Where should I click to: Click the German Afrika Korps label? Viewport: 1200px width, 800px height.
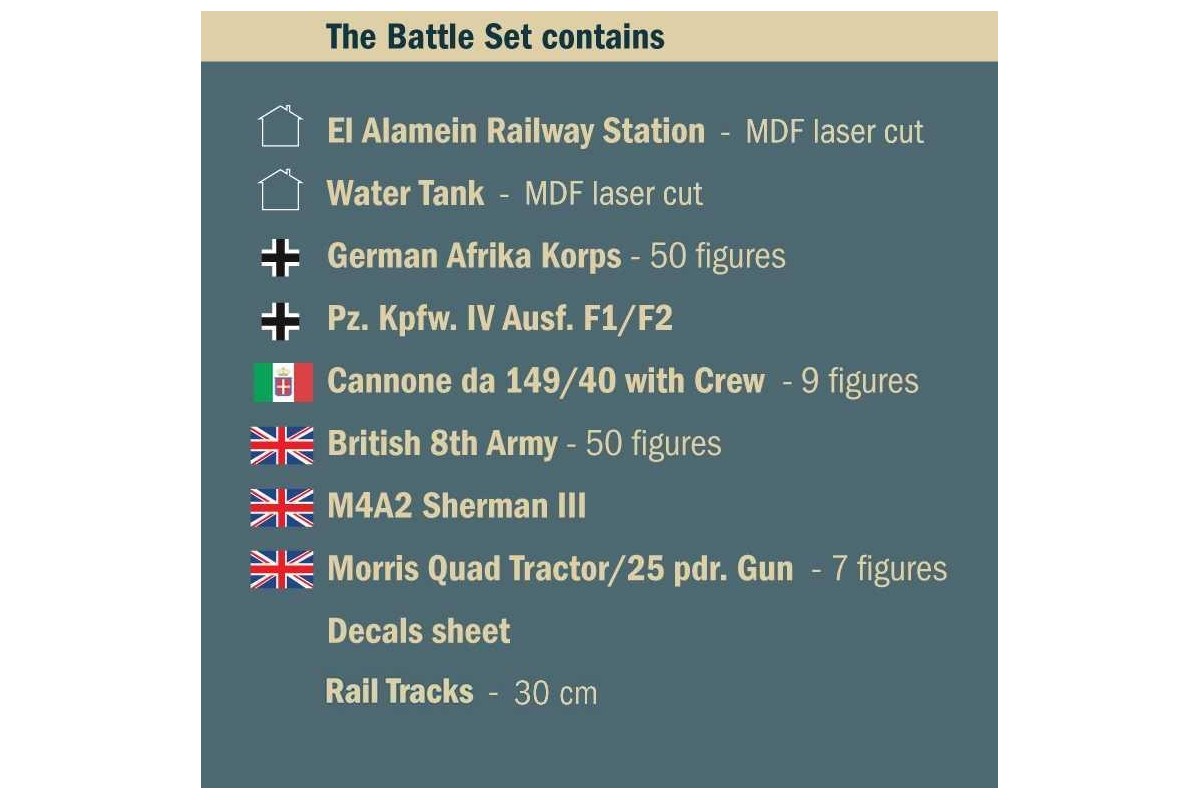coord(474,257)
